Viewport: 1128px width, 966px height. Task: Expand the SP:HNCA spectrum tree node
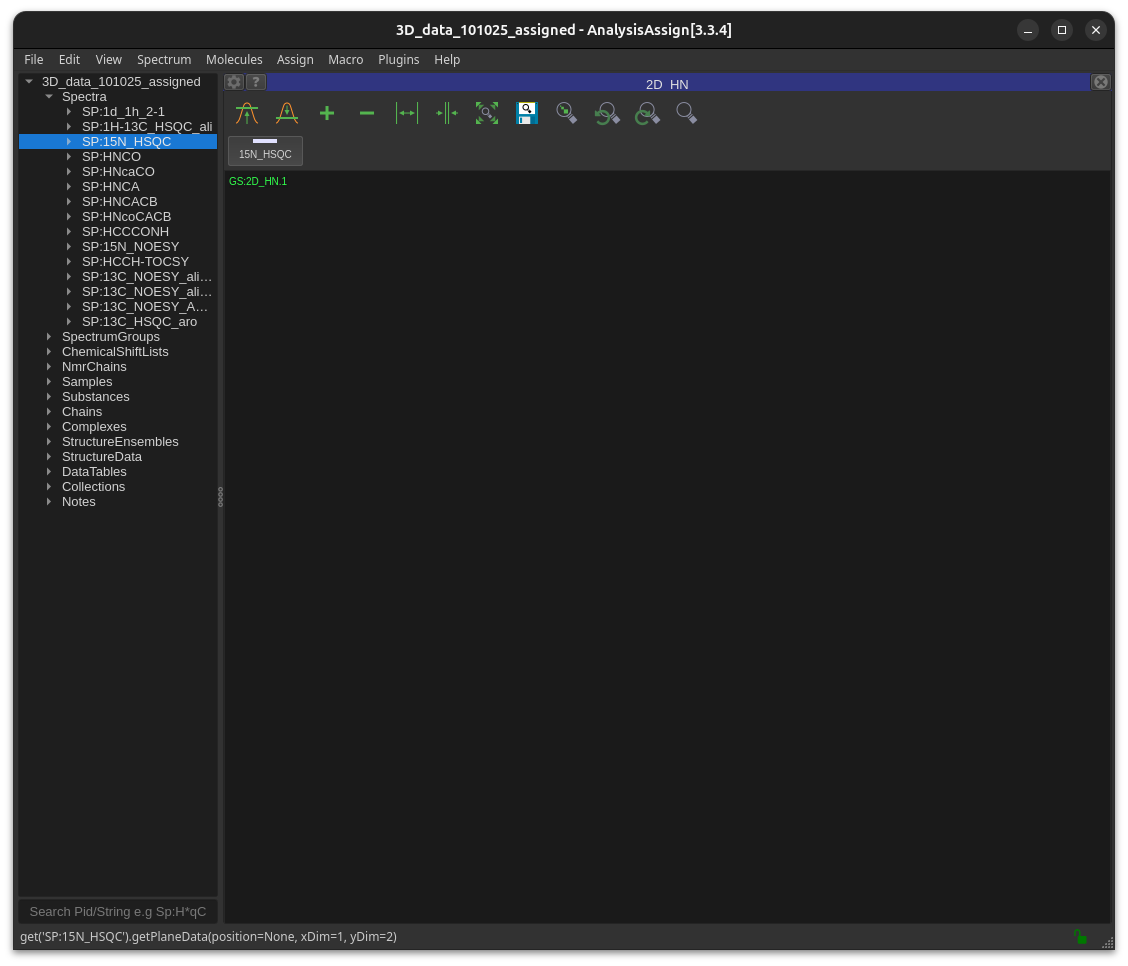[69, 187]
